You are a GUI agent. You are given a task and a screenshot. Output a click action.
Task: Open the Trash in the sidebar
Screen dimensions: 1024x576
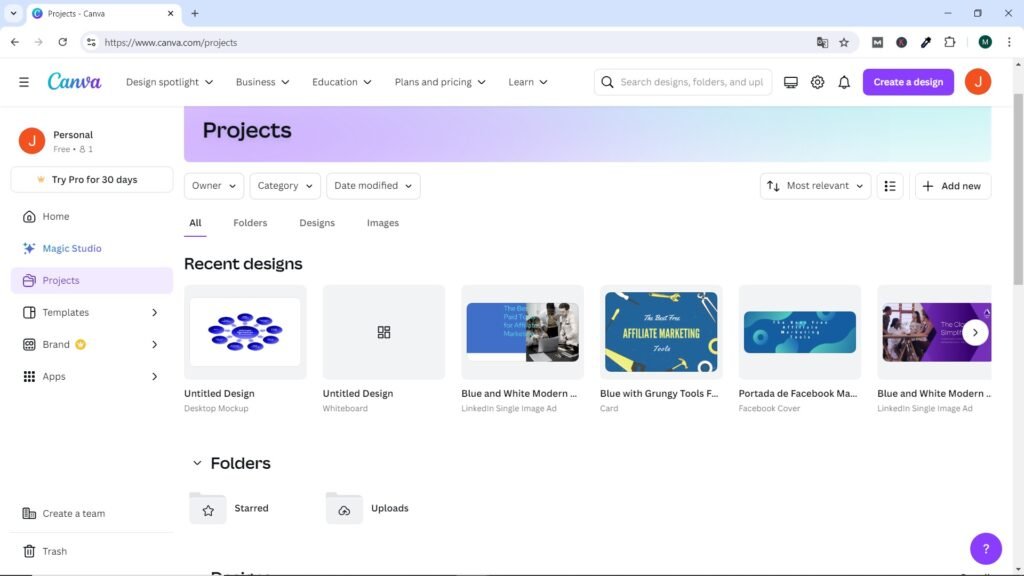[x=54, y=551]
